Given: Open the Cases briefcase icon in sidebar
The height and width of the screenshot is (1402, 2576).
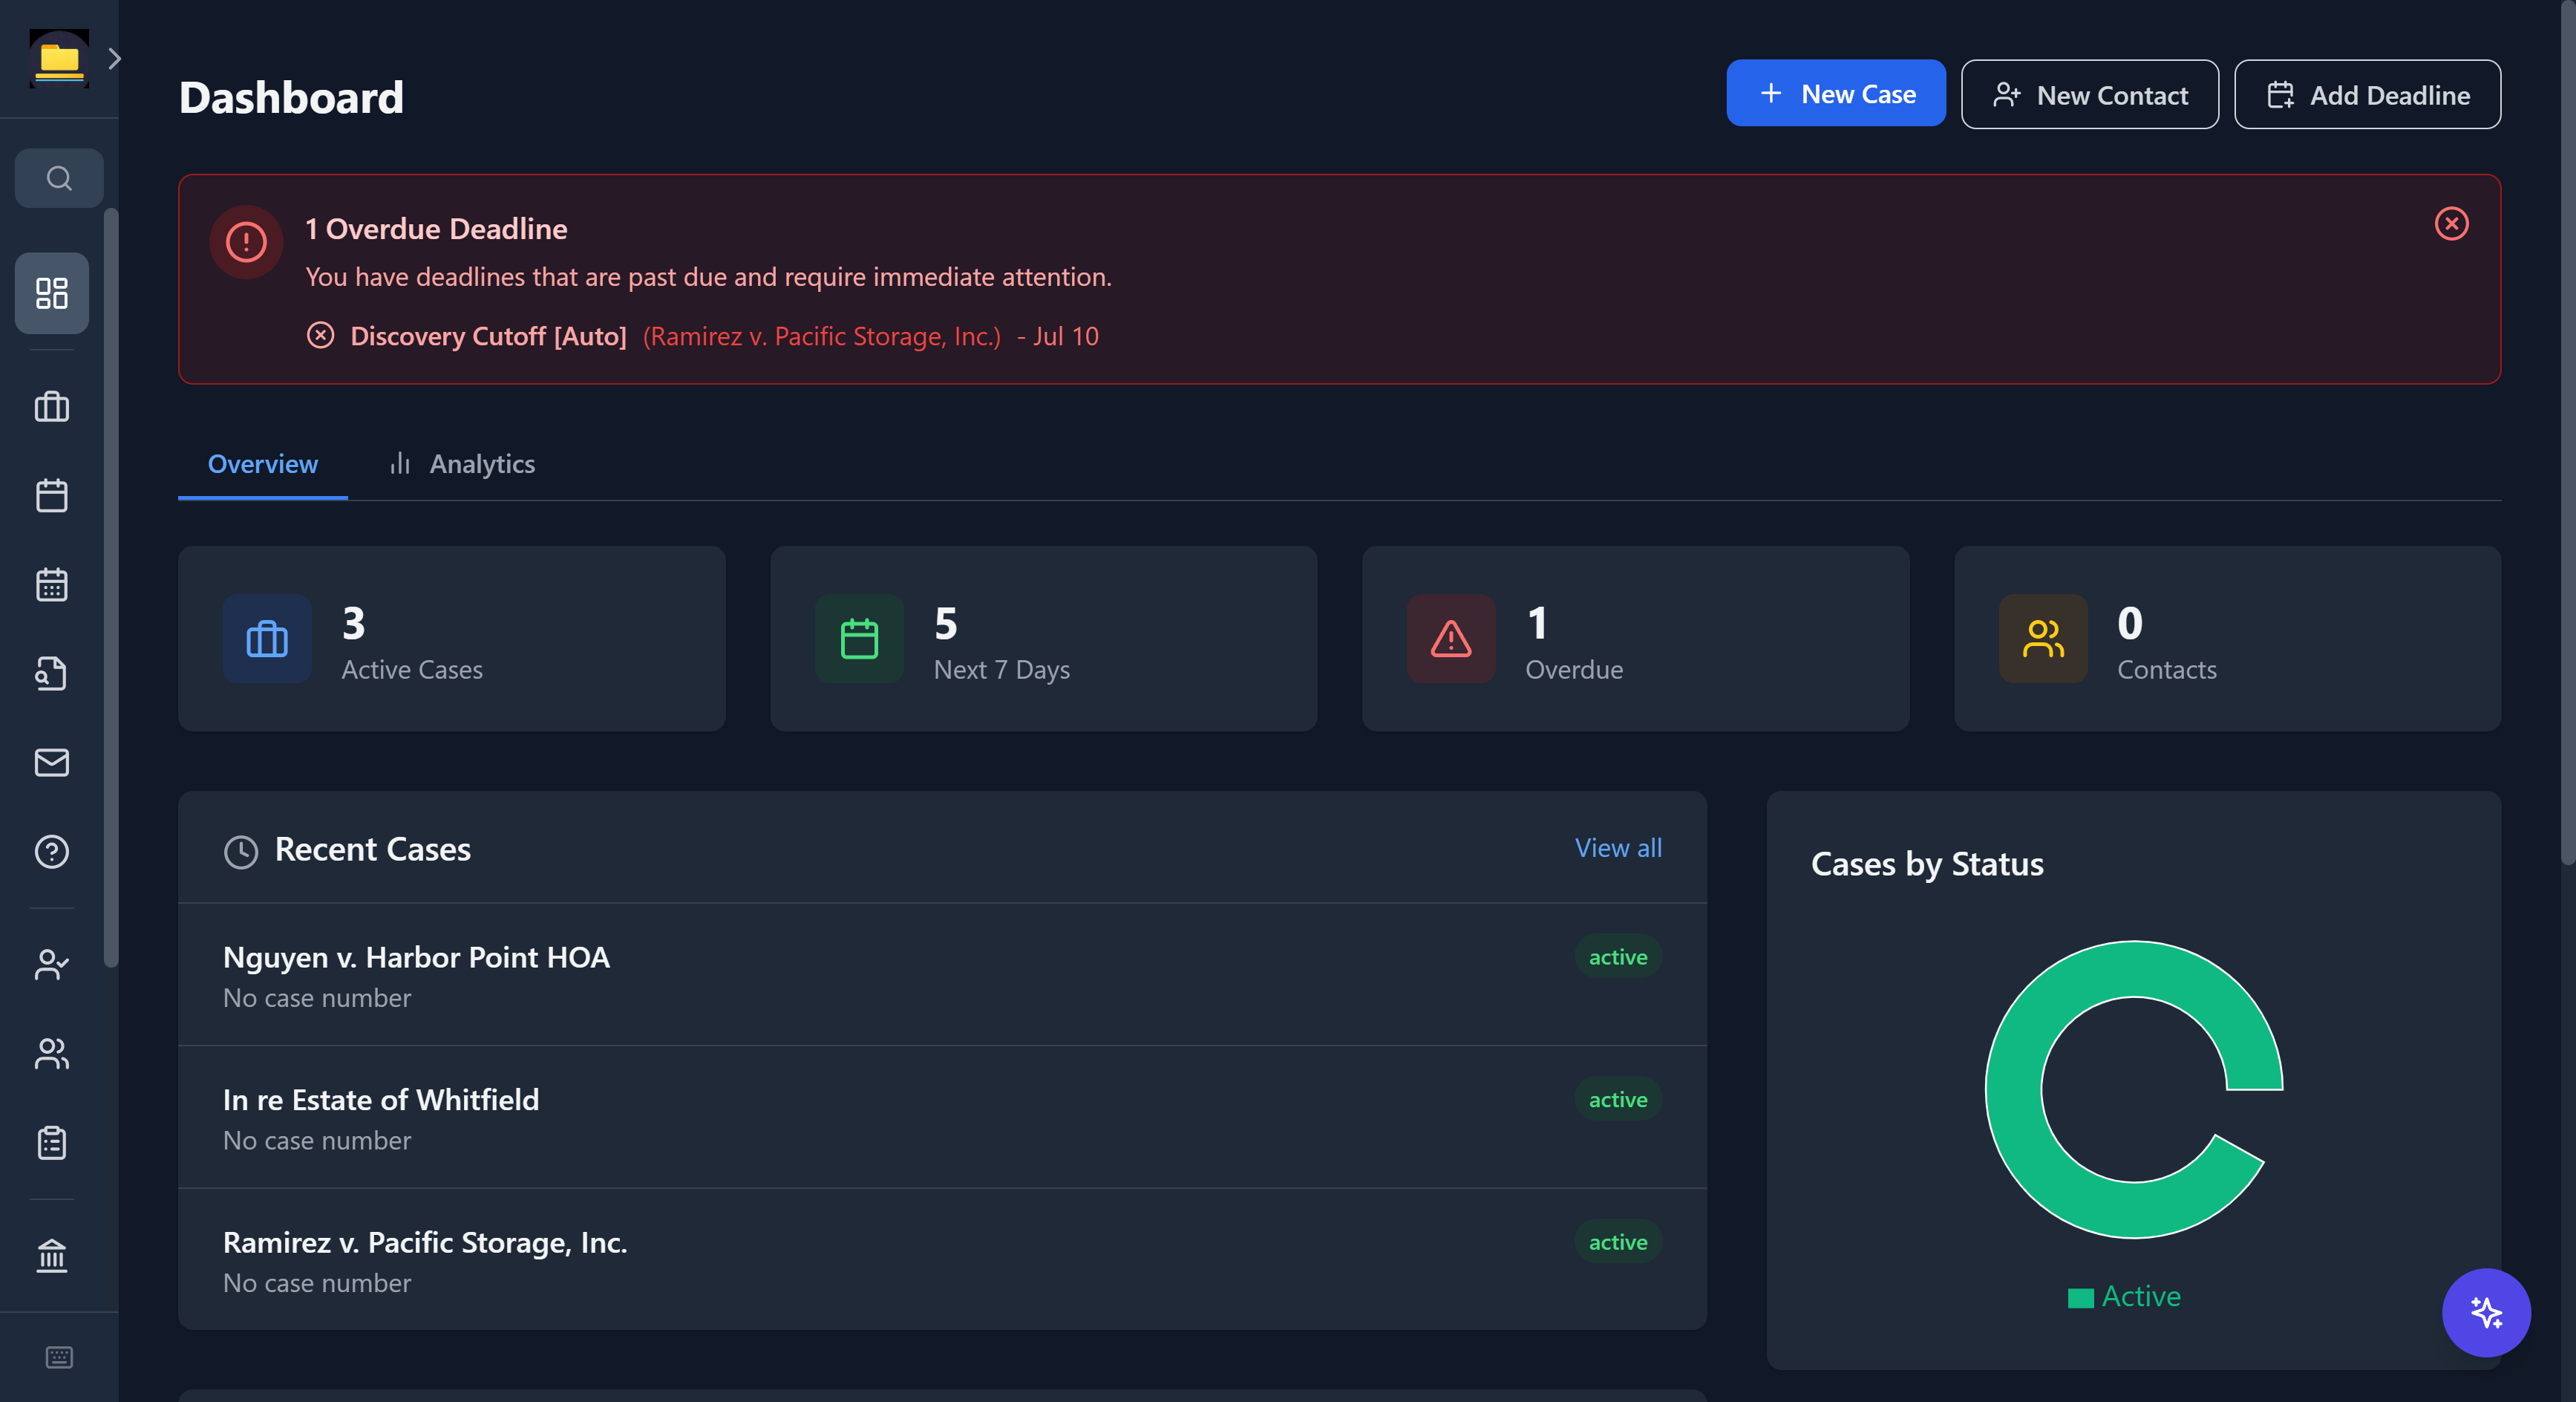Looking at the screenshot, I should 52,407.
